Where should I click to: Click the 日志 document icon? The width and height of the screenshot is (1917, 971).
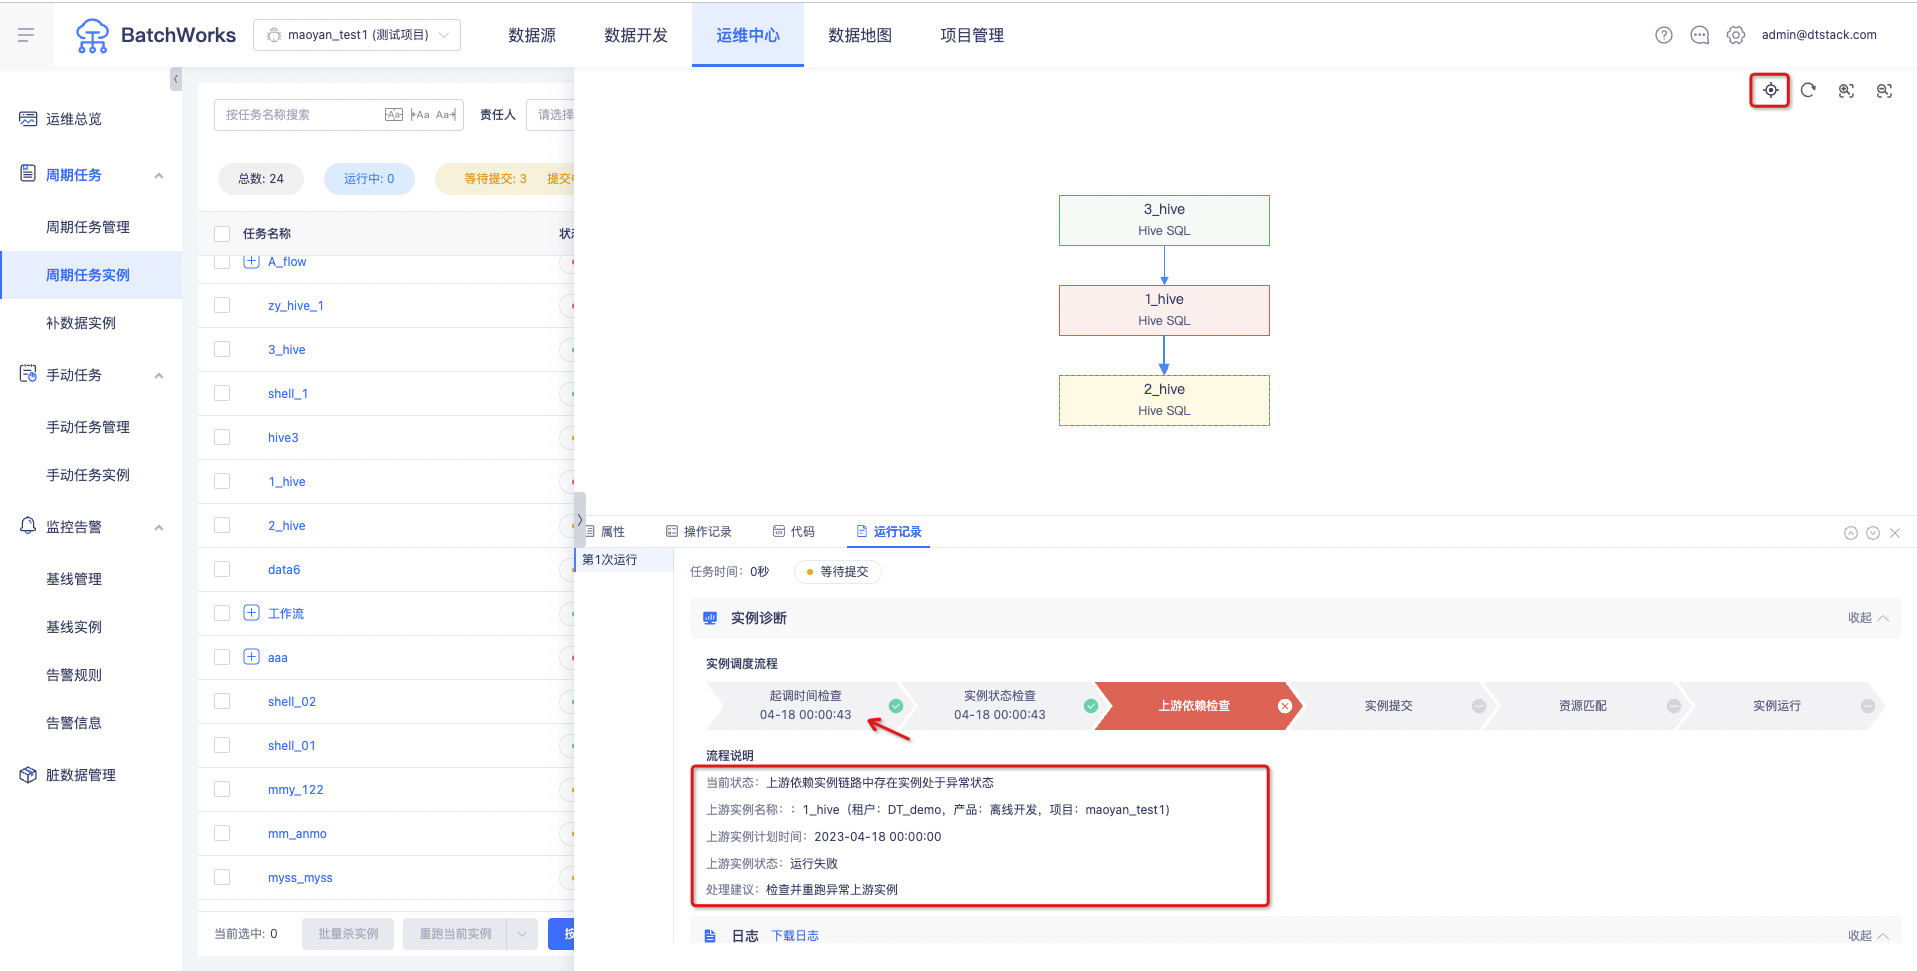pyautogui.click(x=710, y=936)
